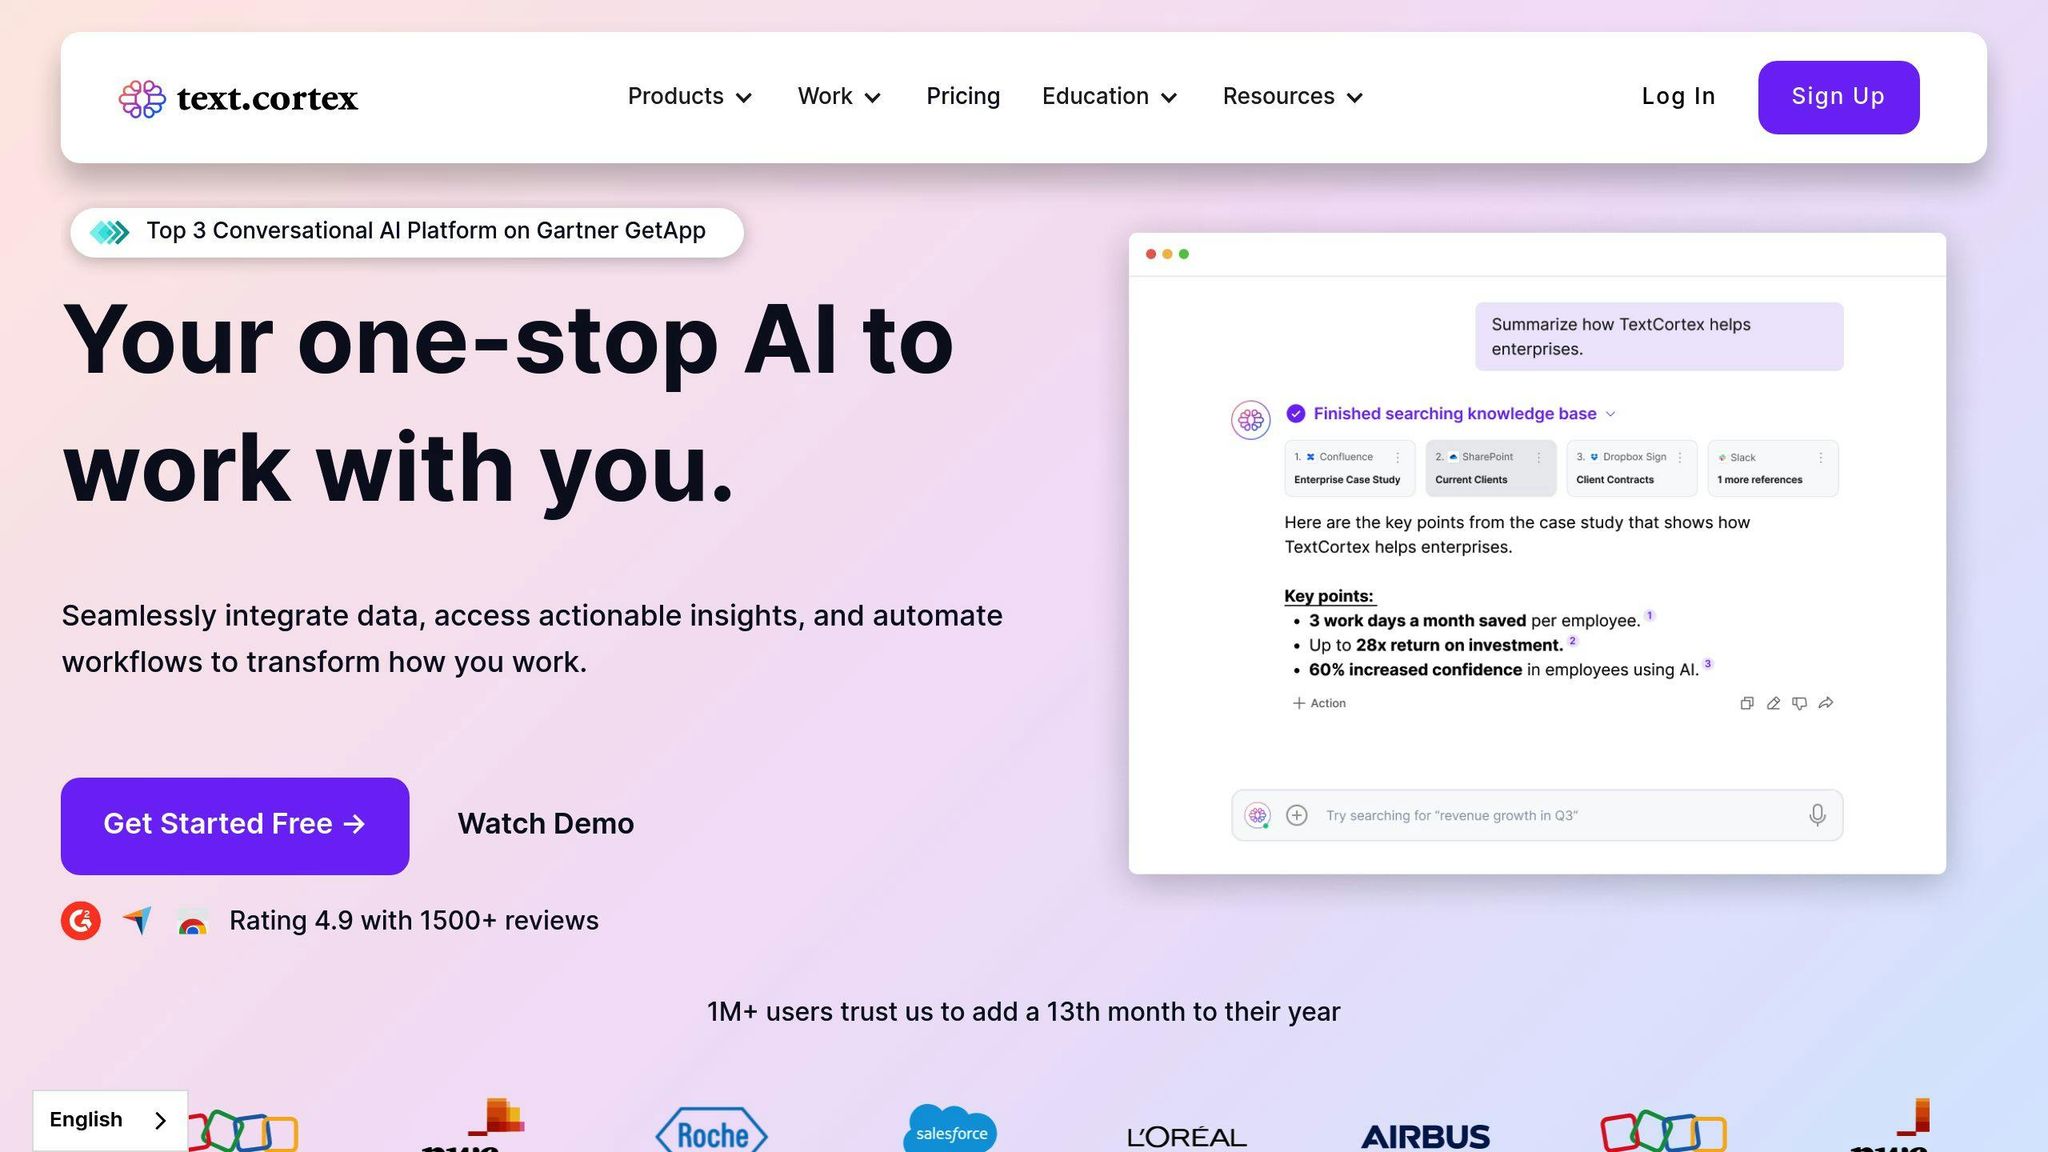Click the edit pencil icon under the response
Screen dimensions: 2048x1152
[x=1773, y=703]
